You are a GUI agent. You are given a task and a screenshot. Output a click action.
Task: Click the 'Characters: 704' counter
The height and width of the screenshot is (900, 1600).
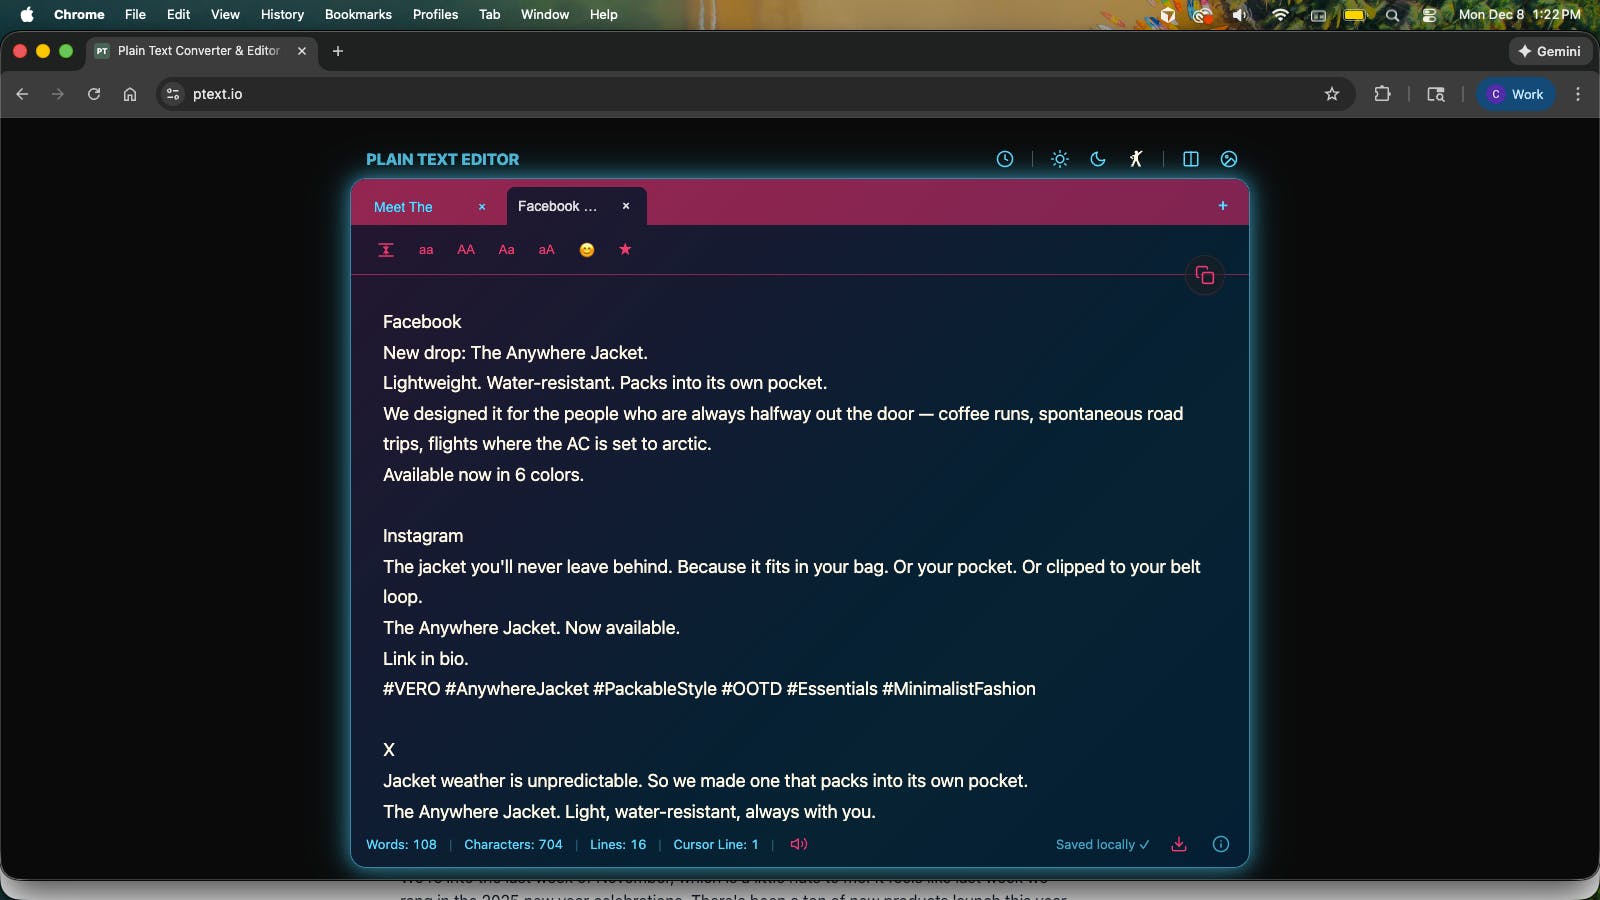pos(513,845)
